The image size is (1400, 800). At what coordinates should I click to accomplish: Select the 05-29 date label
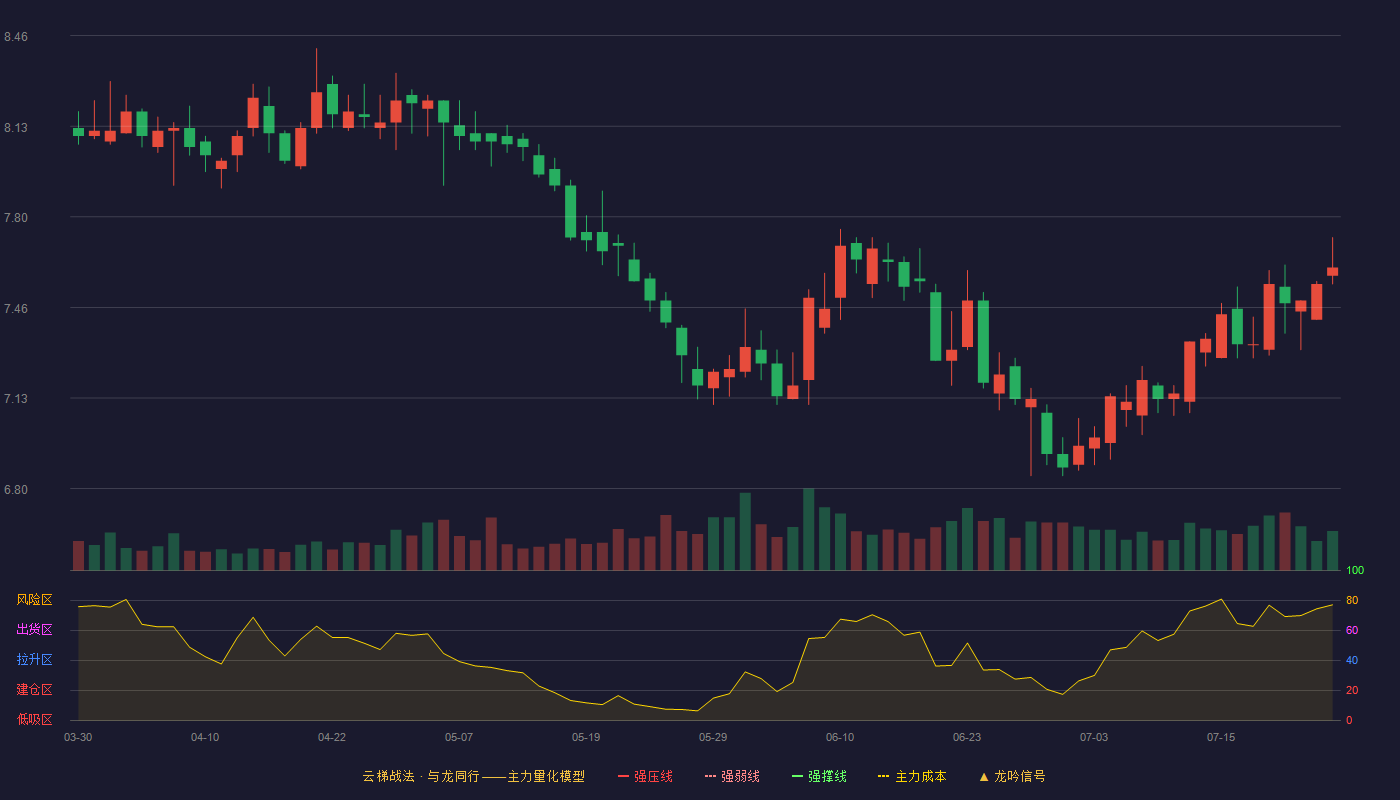(x=713, y=737)
